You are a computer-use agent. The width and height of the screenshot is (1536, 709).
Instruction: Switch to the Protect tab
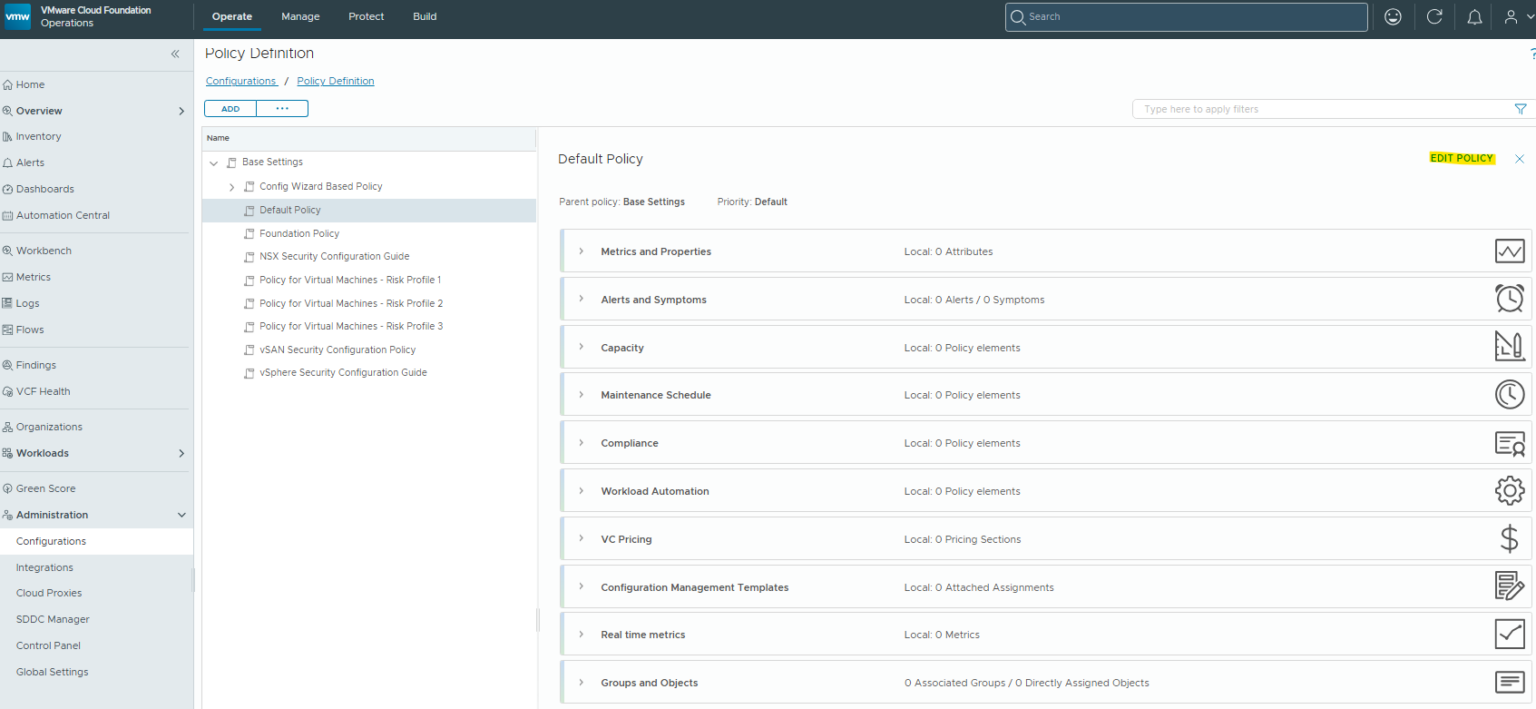[366, 17]
